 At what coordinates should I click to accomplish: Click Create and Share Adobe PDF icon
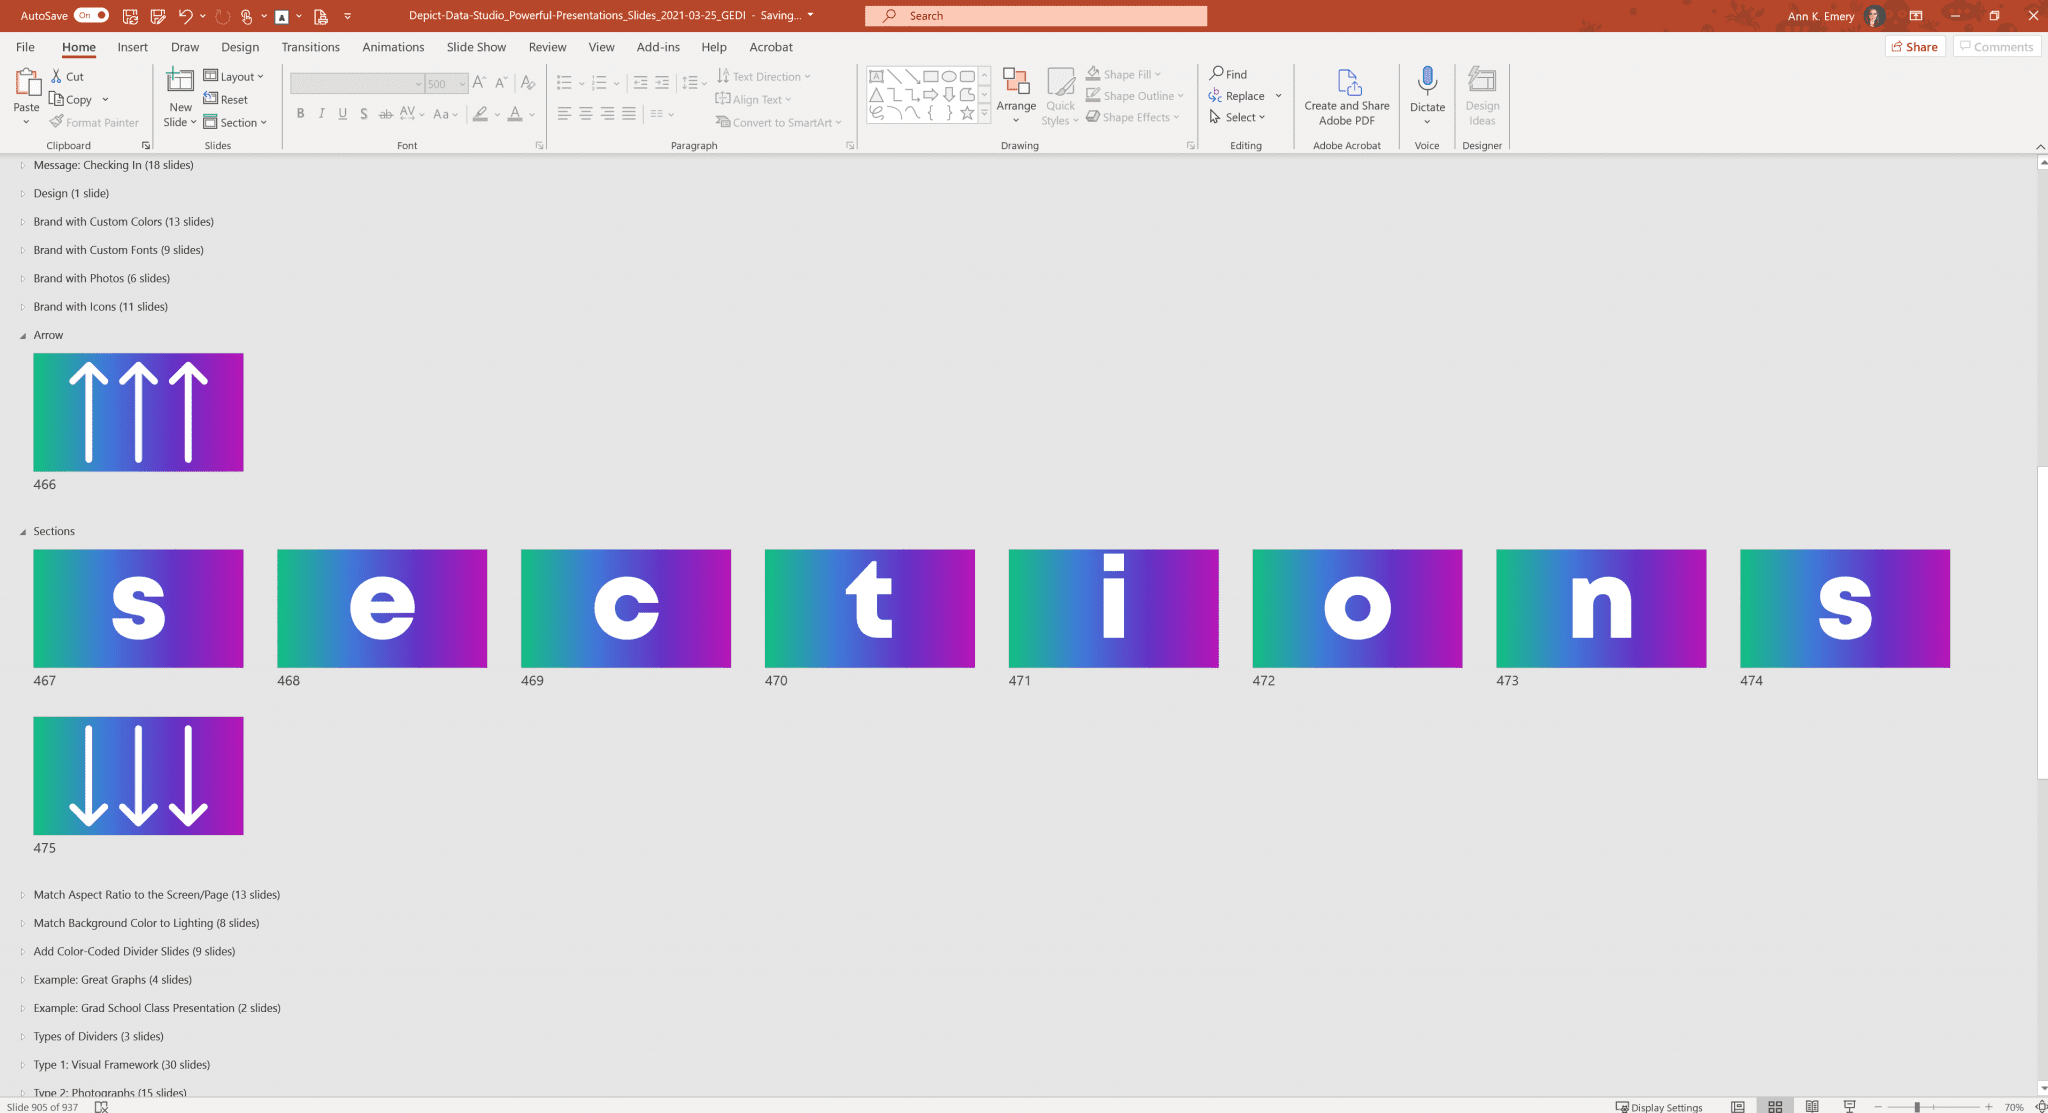[1348, 82]
